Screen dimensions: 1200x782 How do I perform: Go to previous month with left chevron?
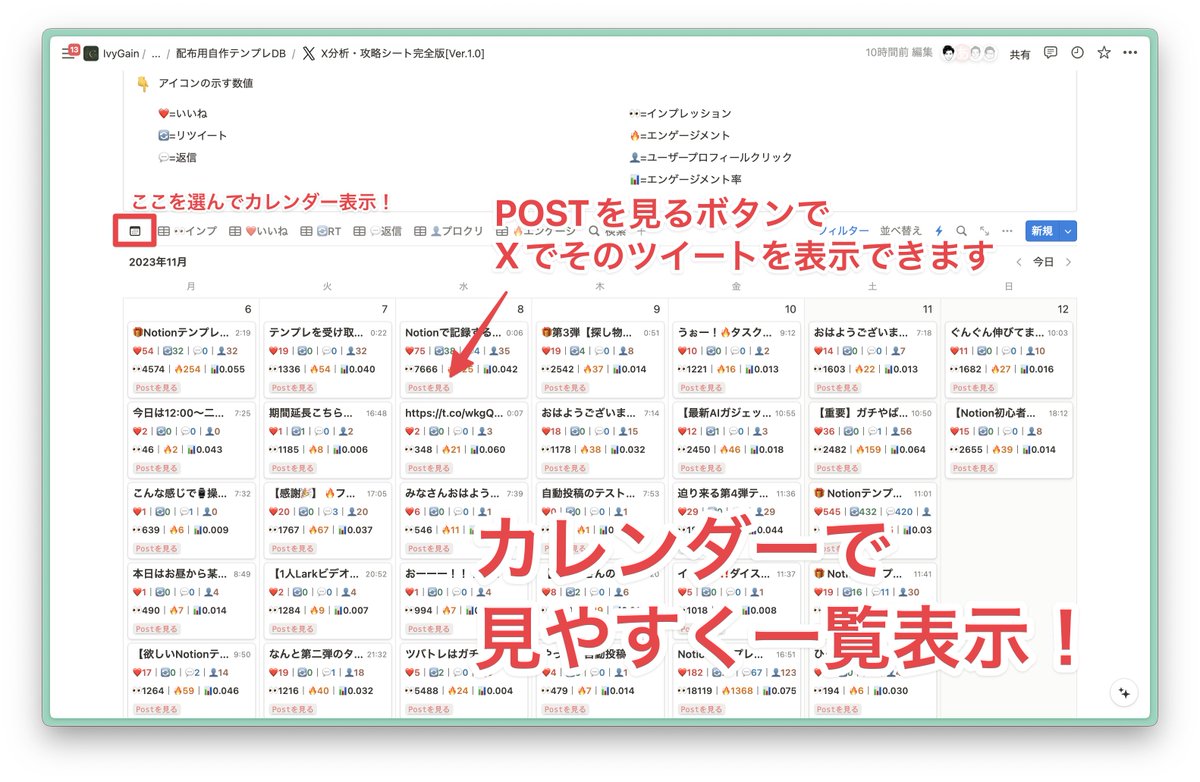pyautogui.click(x=1019, y=262)
